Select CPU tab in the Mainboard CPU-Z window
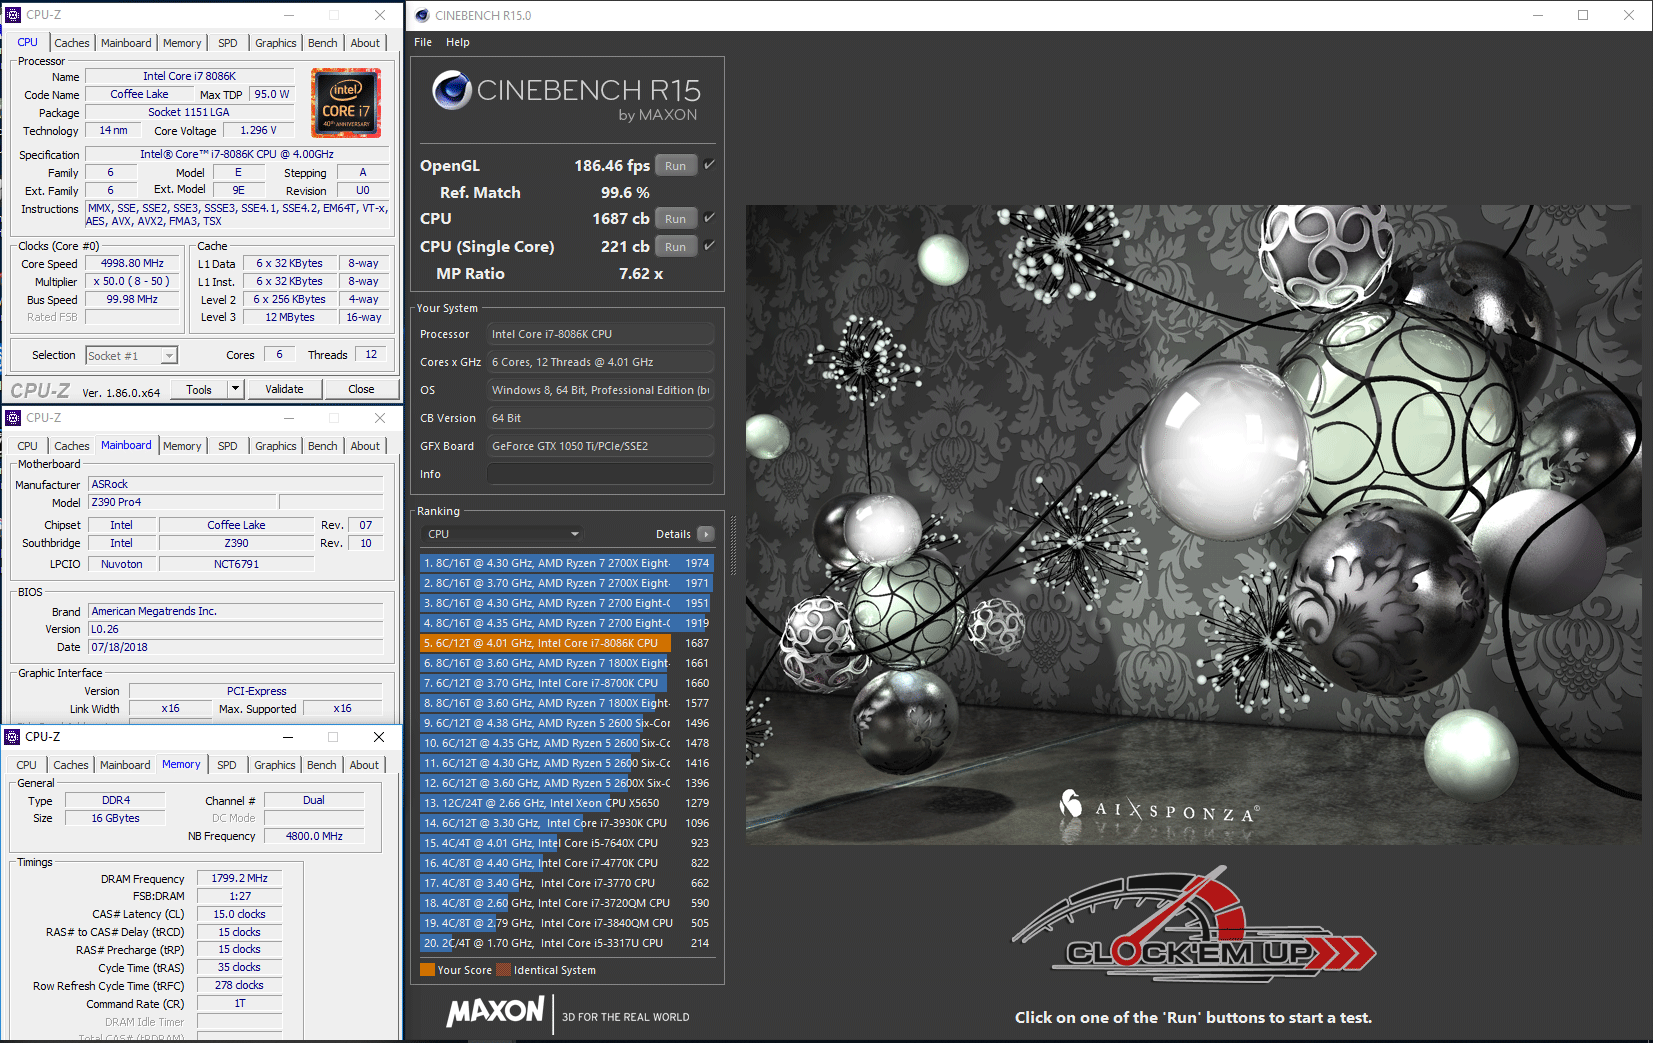 28,446
